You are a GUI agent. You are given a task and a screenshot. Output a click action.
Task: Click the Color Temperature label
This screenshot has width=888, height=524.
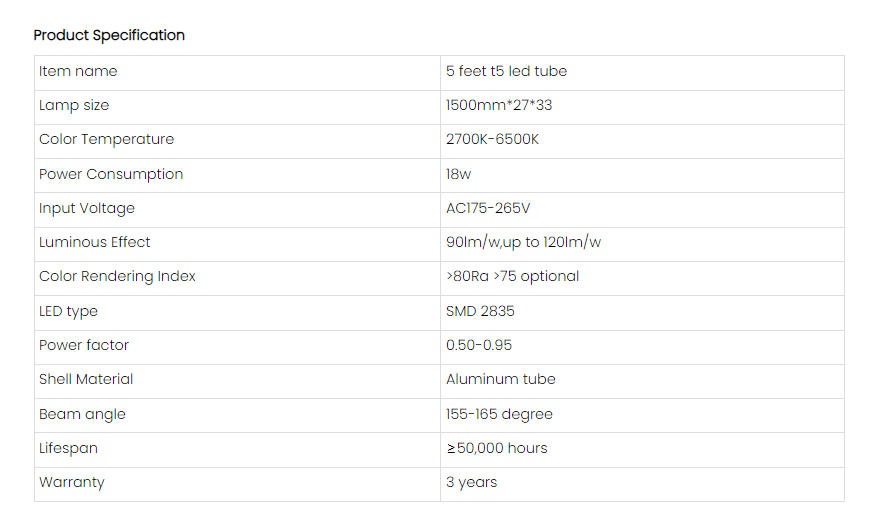[x=106, y=139]
